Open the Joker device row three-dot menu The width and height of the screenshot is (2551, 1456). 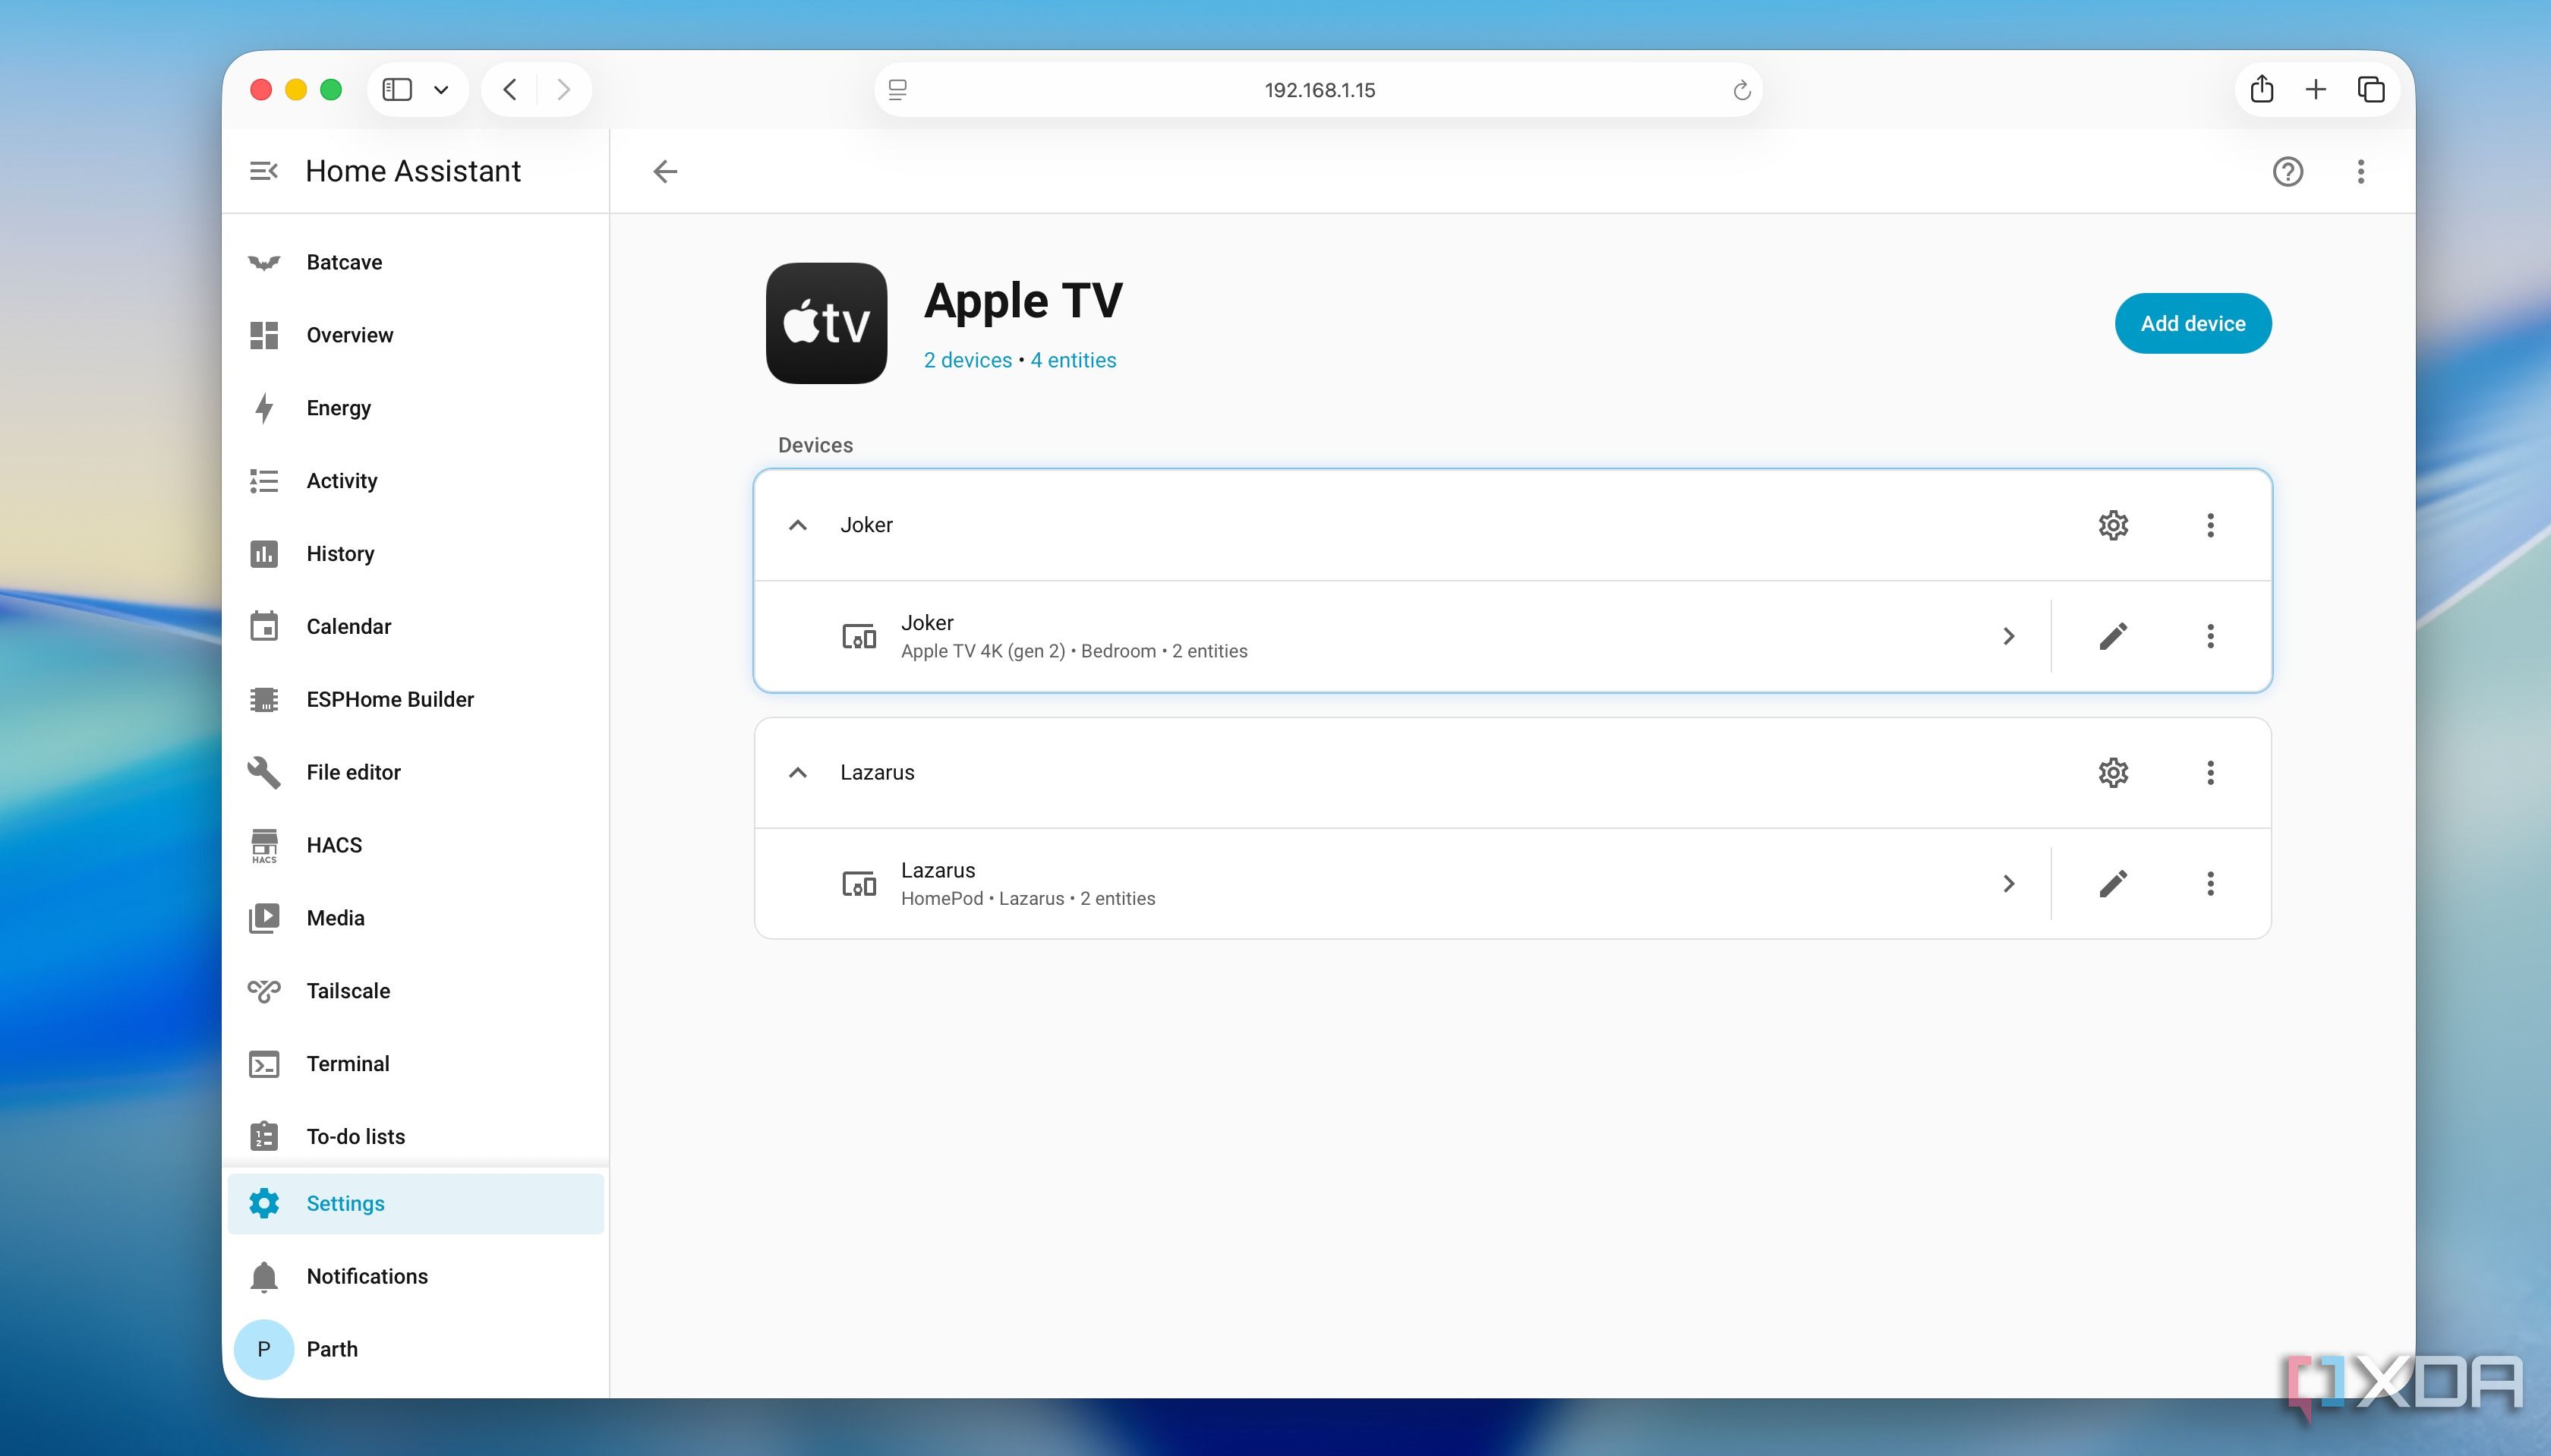coord(2210,636)
